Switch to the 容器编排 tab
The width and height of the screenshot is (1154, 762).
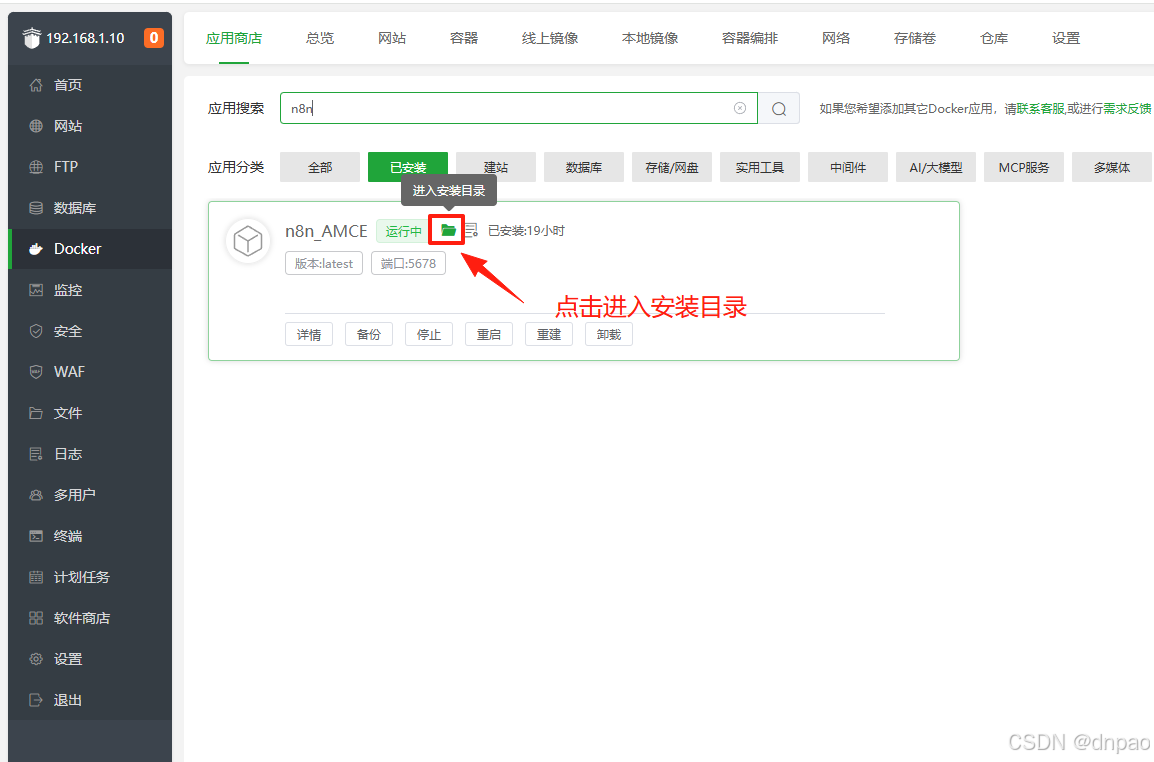750,38
